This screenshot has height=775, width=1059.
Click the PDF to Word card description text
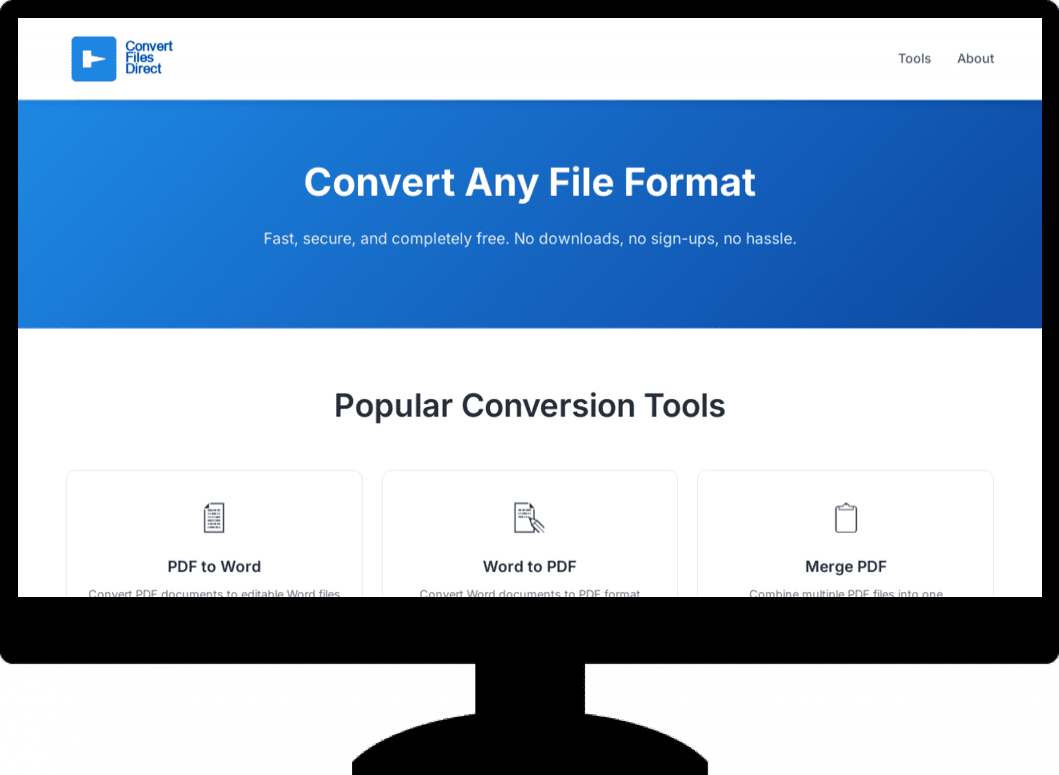coord(213,593)
